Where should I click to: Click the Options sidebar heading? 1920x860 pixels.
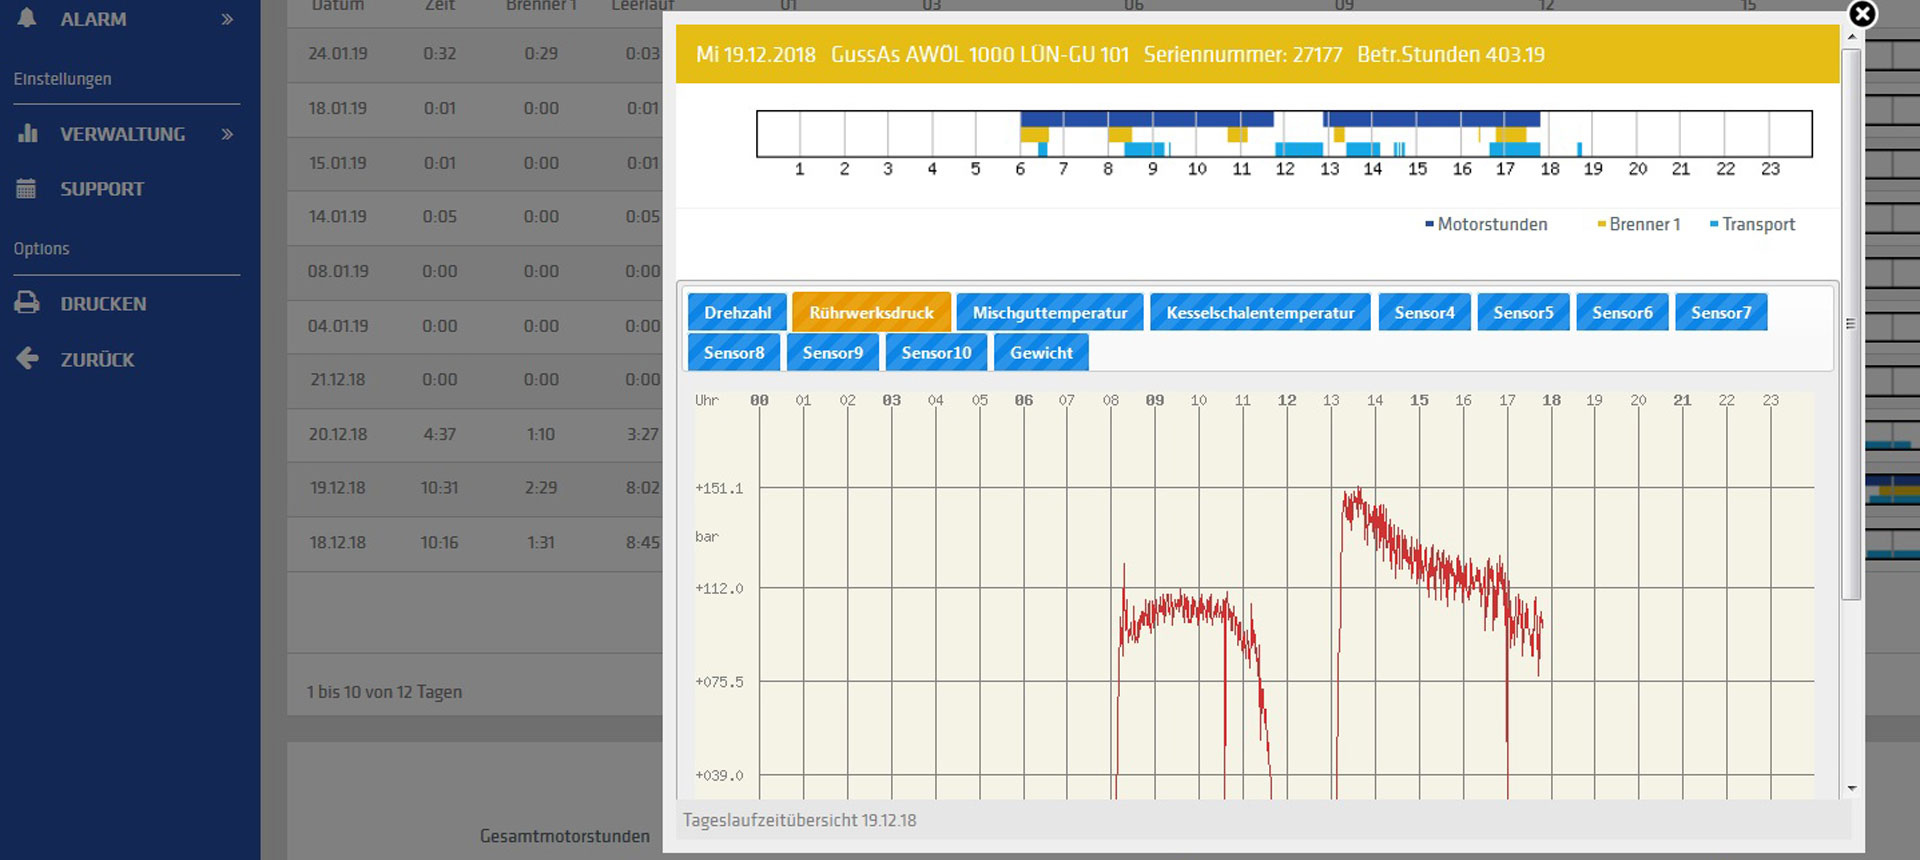point(41,249)
